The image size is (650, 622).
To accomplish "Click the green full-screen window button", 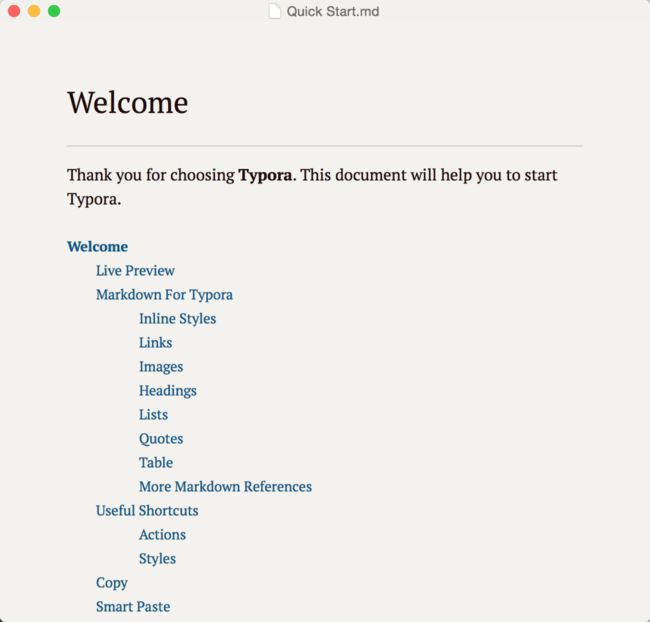I will point(54,11).
